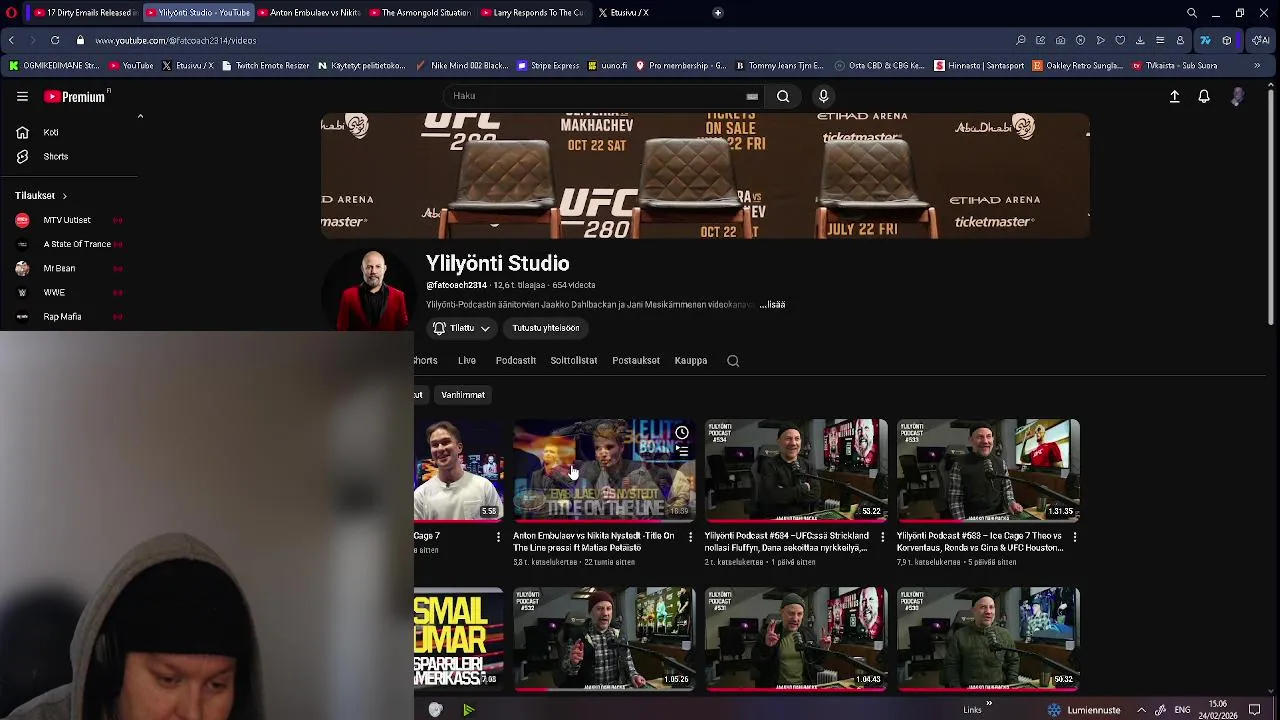
Task: Play Ylilyönti Podcast #533 thumbnail
Action: [x=988, y=470]
